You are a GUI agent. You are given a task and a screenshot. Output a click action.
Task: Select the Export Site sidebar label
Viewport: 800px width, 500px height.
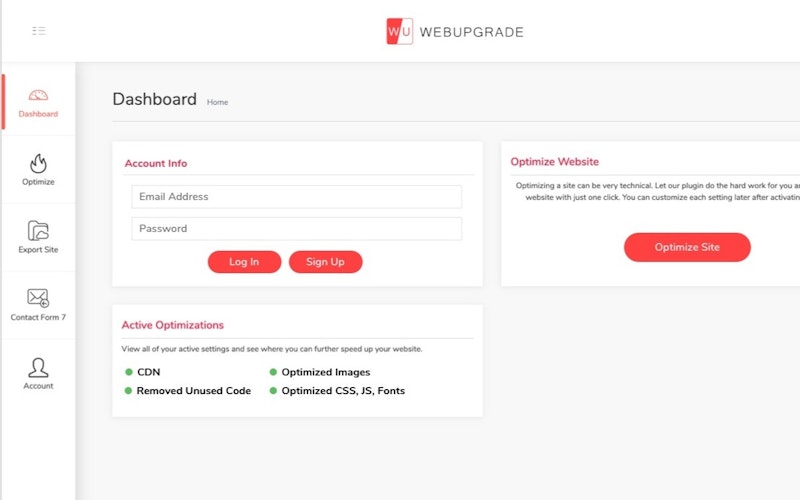38,249
